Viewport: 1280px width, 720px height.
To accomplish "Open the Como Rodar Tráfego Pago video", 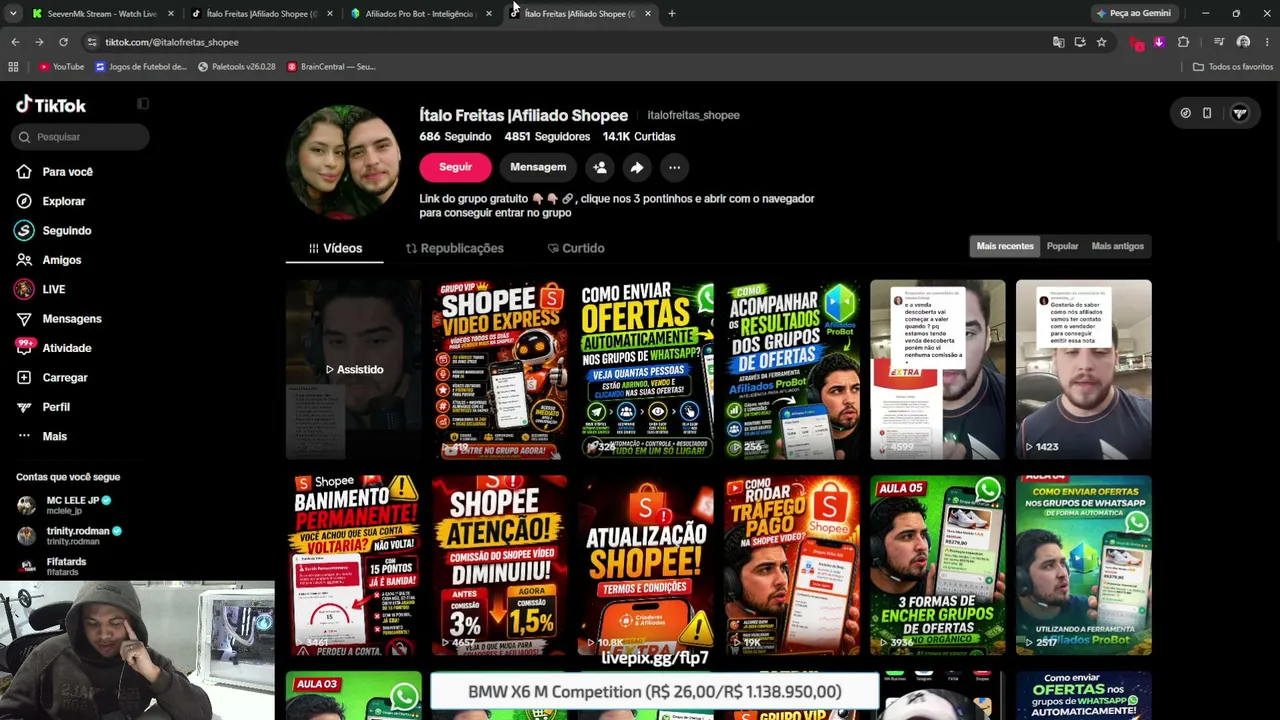I will [x=791, y=565].
